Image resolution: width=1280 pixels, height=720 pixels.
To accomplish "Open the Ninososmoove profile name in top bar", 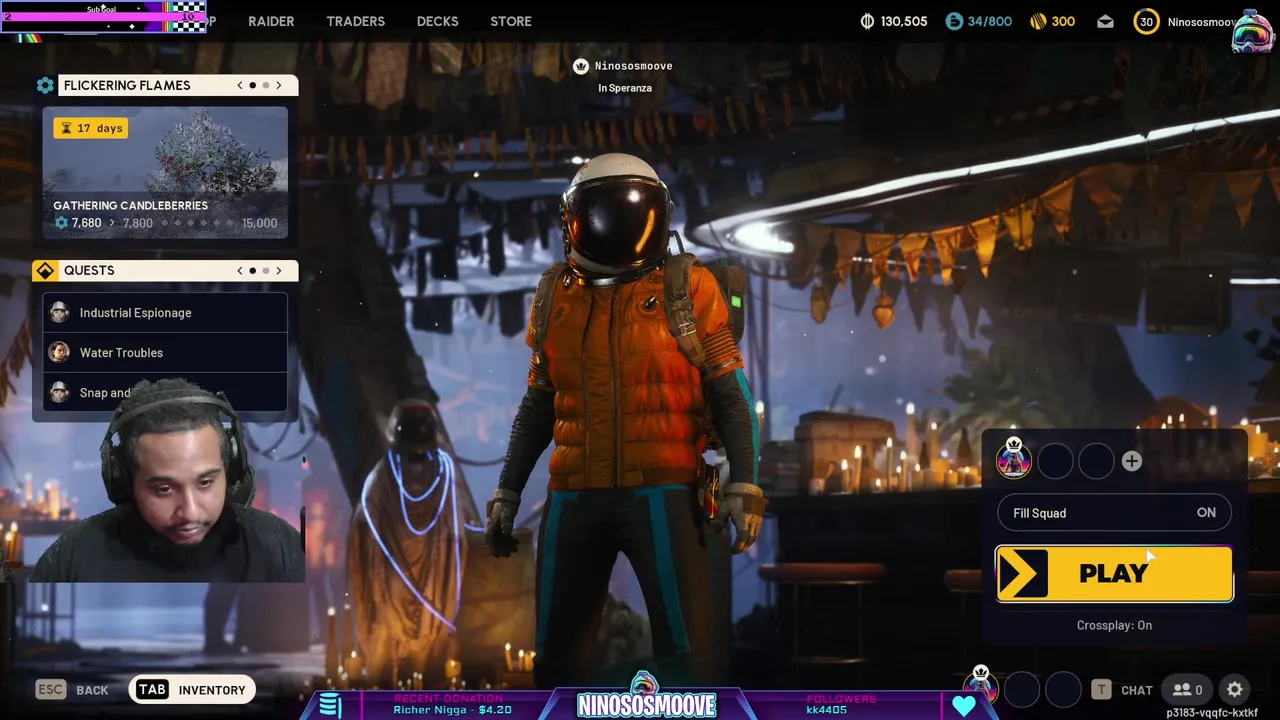I will [x=1201, y=22].
